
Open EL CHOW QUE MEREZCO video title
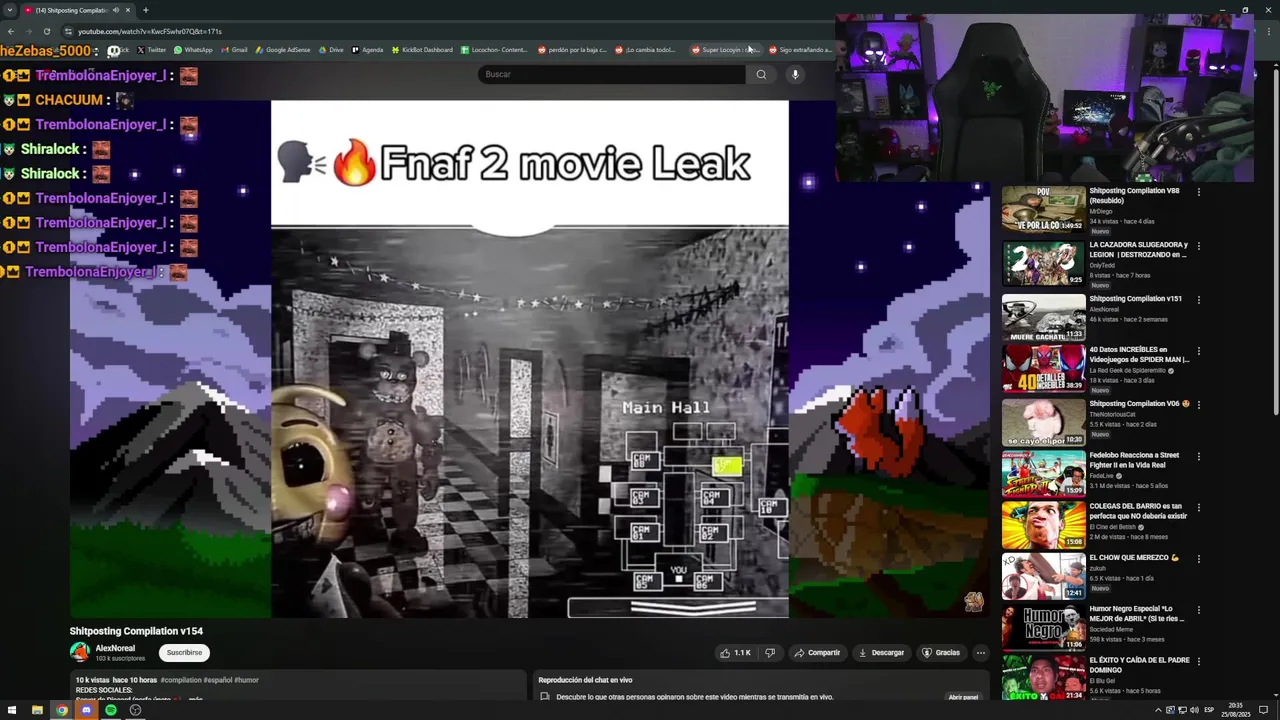(x=1134, y=558)
